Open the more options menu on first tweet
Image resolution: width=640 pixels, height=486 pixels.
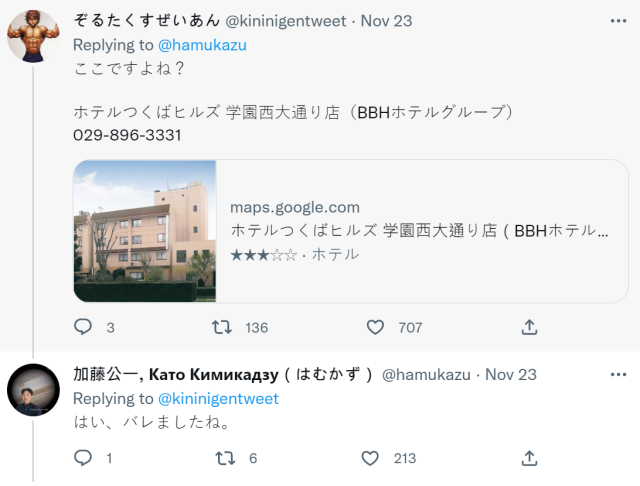[617, 20]
